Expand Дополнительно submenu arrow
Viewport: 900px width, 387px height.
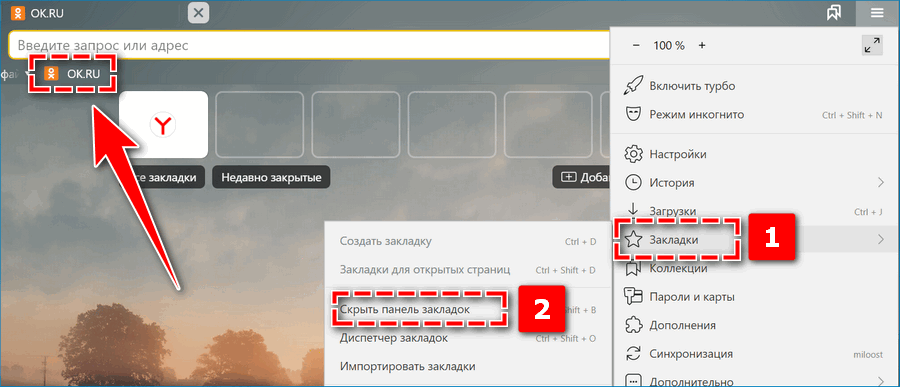pyautogui.click(x=881, y=380)
